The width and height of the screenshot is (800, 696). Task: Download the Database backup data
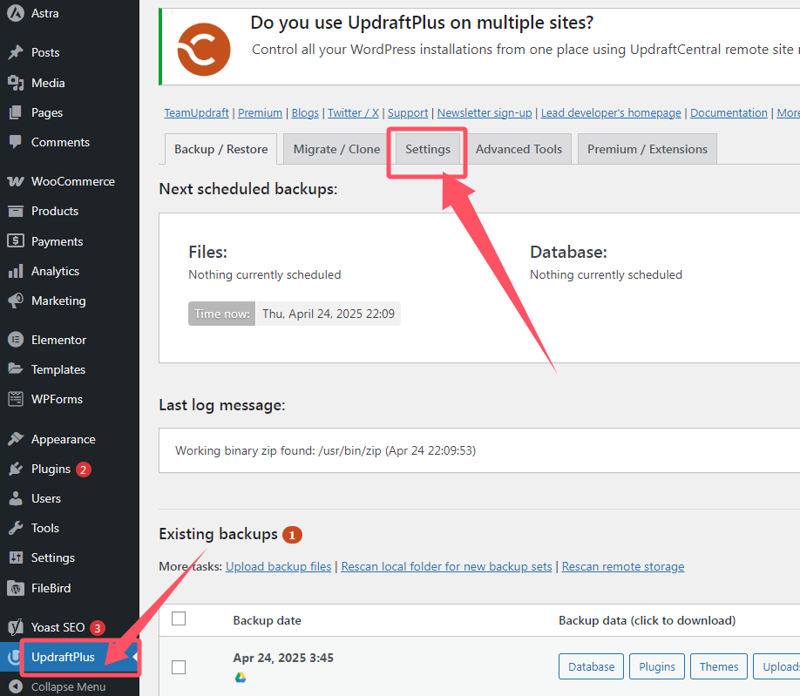pos(591,667)
